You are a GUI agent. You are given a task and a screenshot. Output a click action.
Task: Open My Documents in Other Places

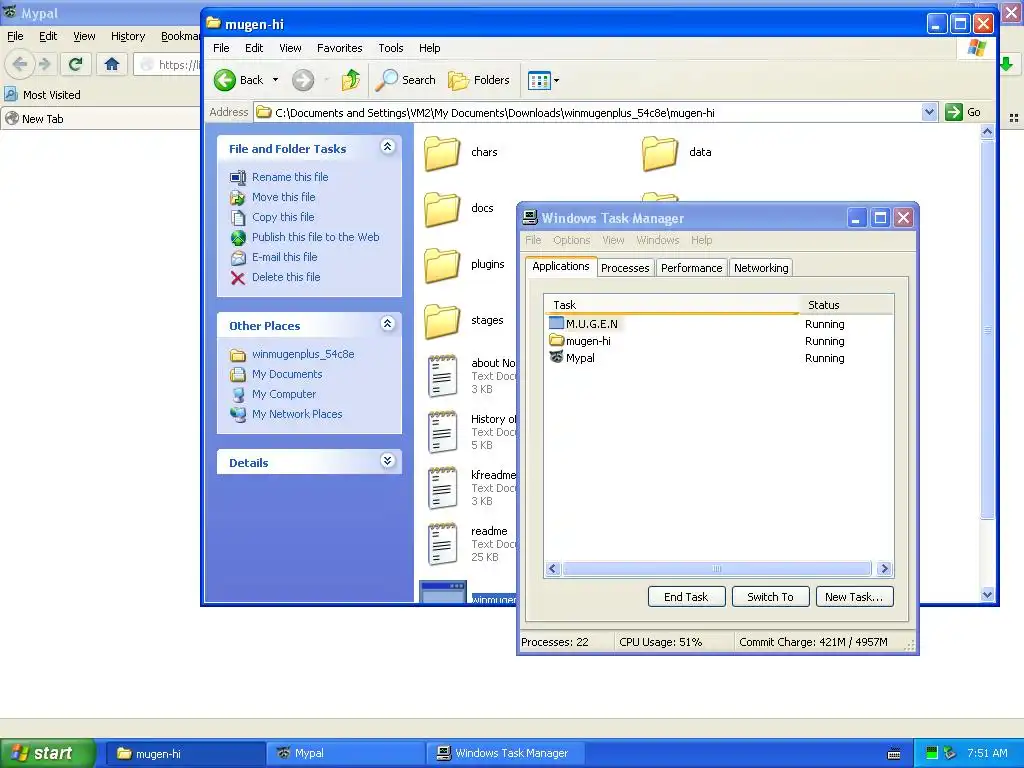287,374
